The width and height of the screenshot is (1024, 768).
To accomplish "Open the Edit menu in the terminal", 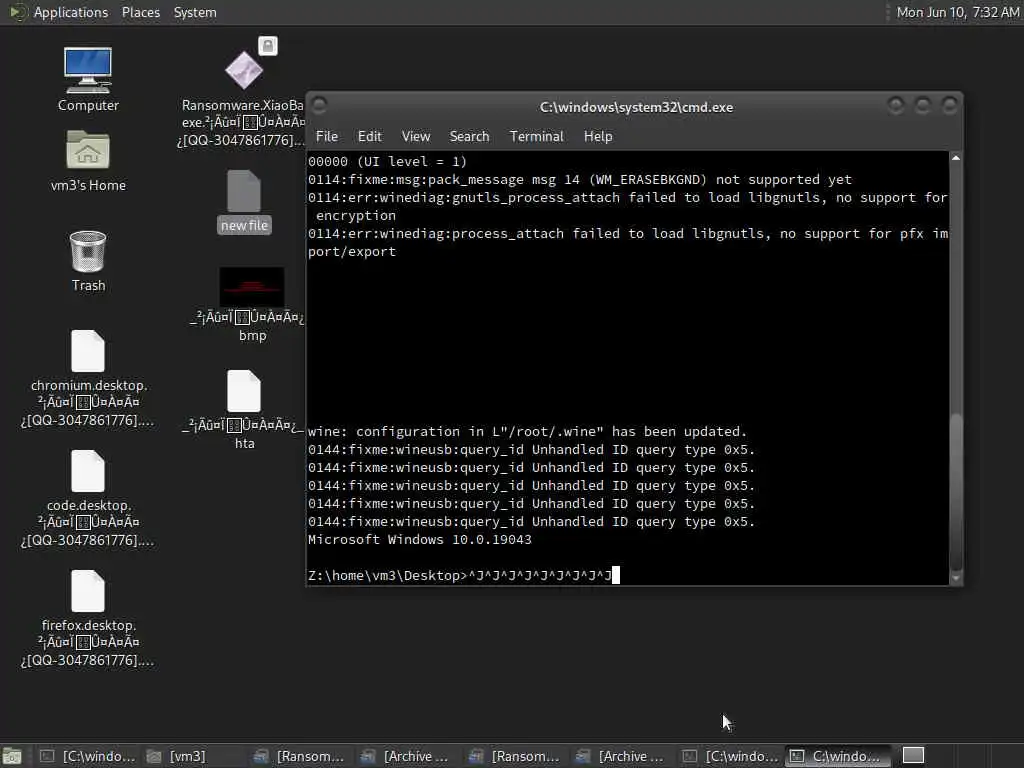I will click(x=370, y=136).
